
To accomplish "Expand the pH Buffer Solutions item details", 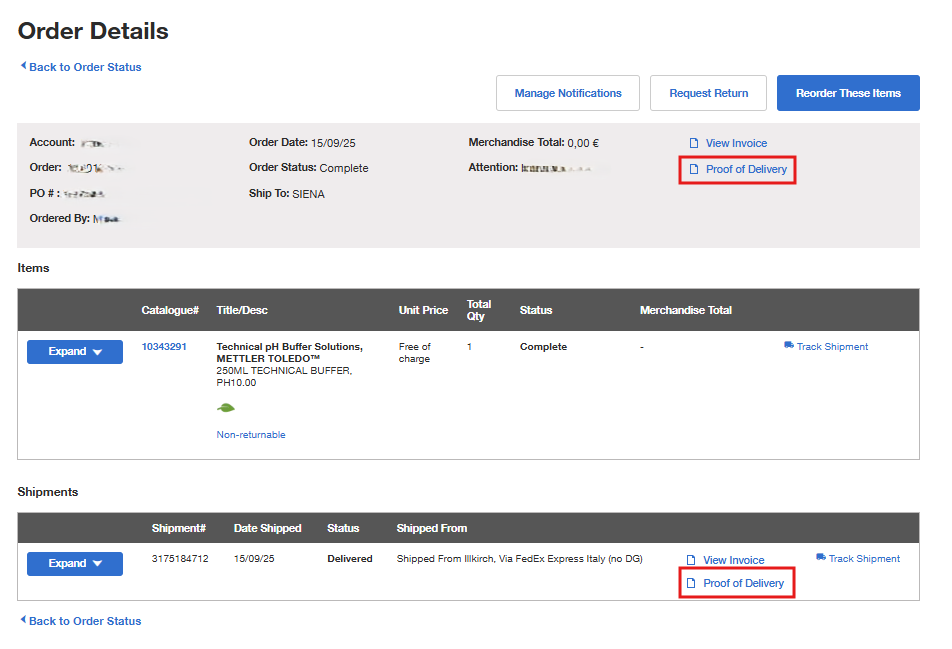I will click(x=74, y=351).
